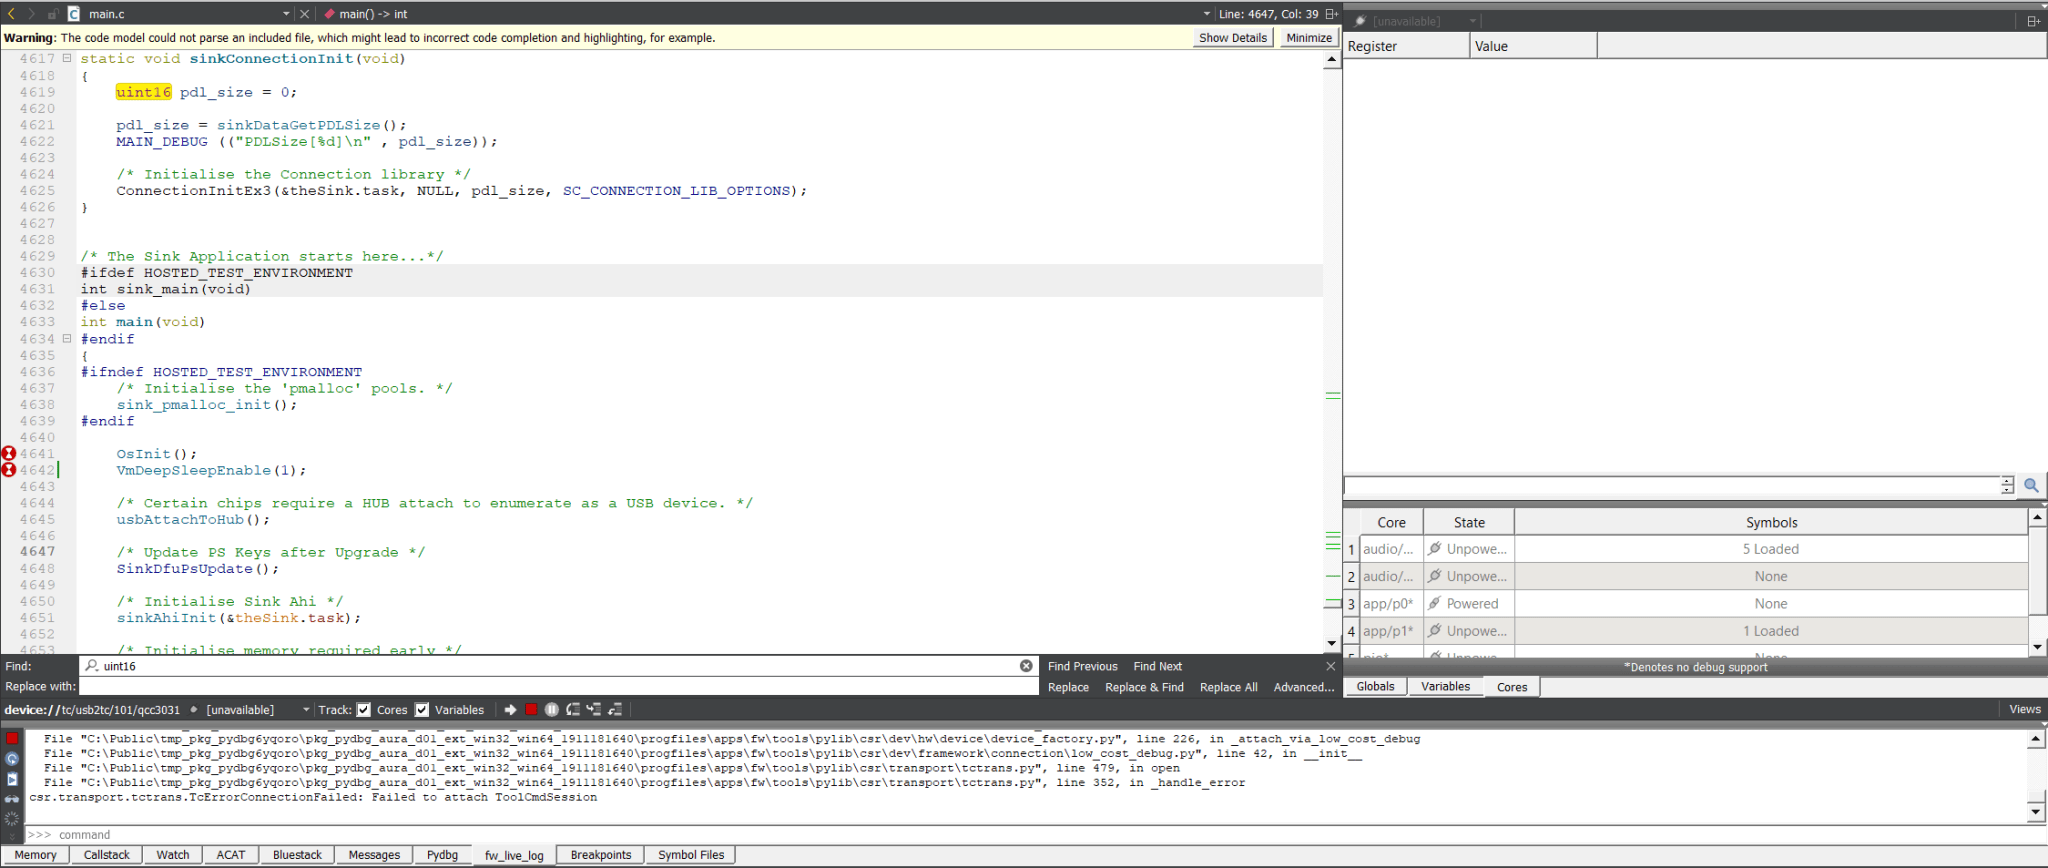The width and height of the screenshot is (2048, 868).
Task: Click the run/continue arrow icon
Action: click(x=510, y=710)
